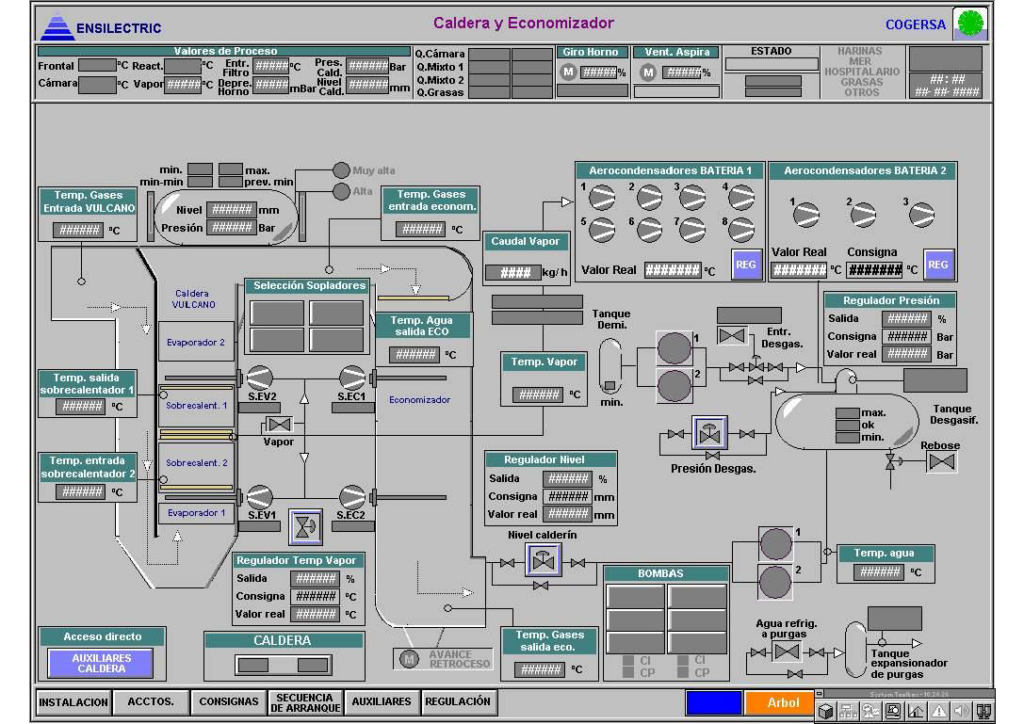
Task: Click the S.EV2 soot blower fan icon
Action: click(260, 376)
